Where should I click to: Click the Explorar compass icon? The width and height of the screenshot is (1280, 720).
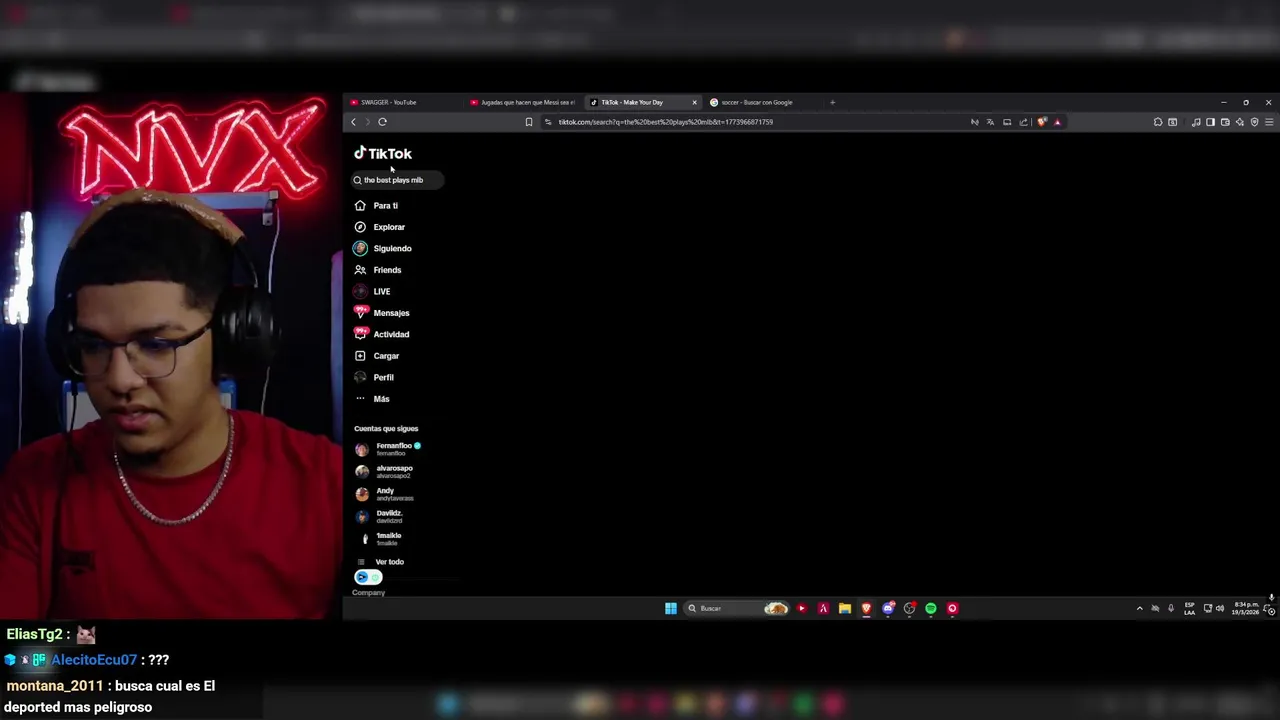tap(360, 227)
